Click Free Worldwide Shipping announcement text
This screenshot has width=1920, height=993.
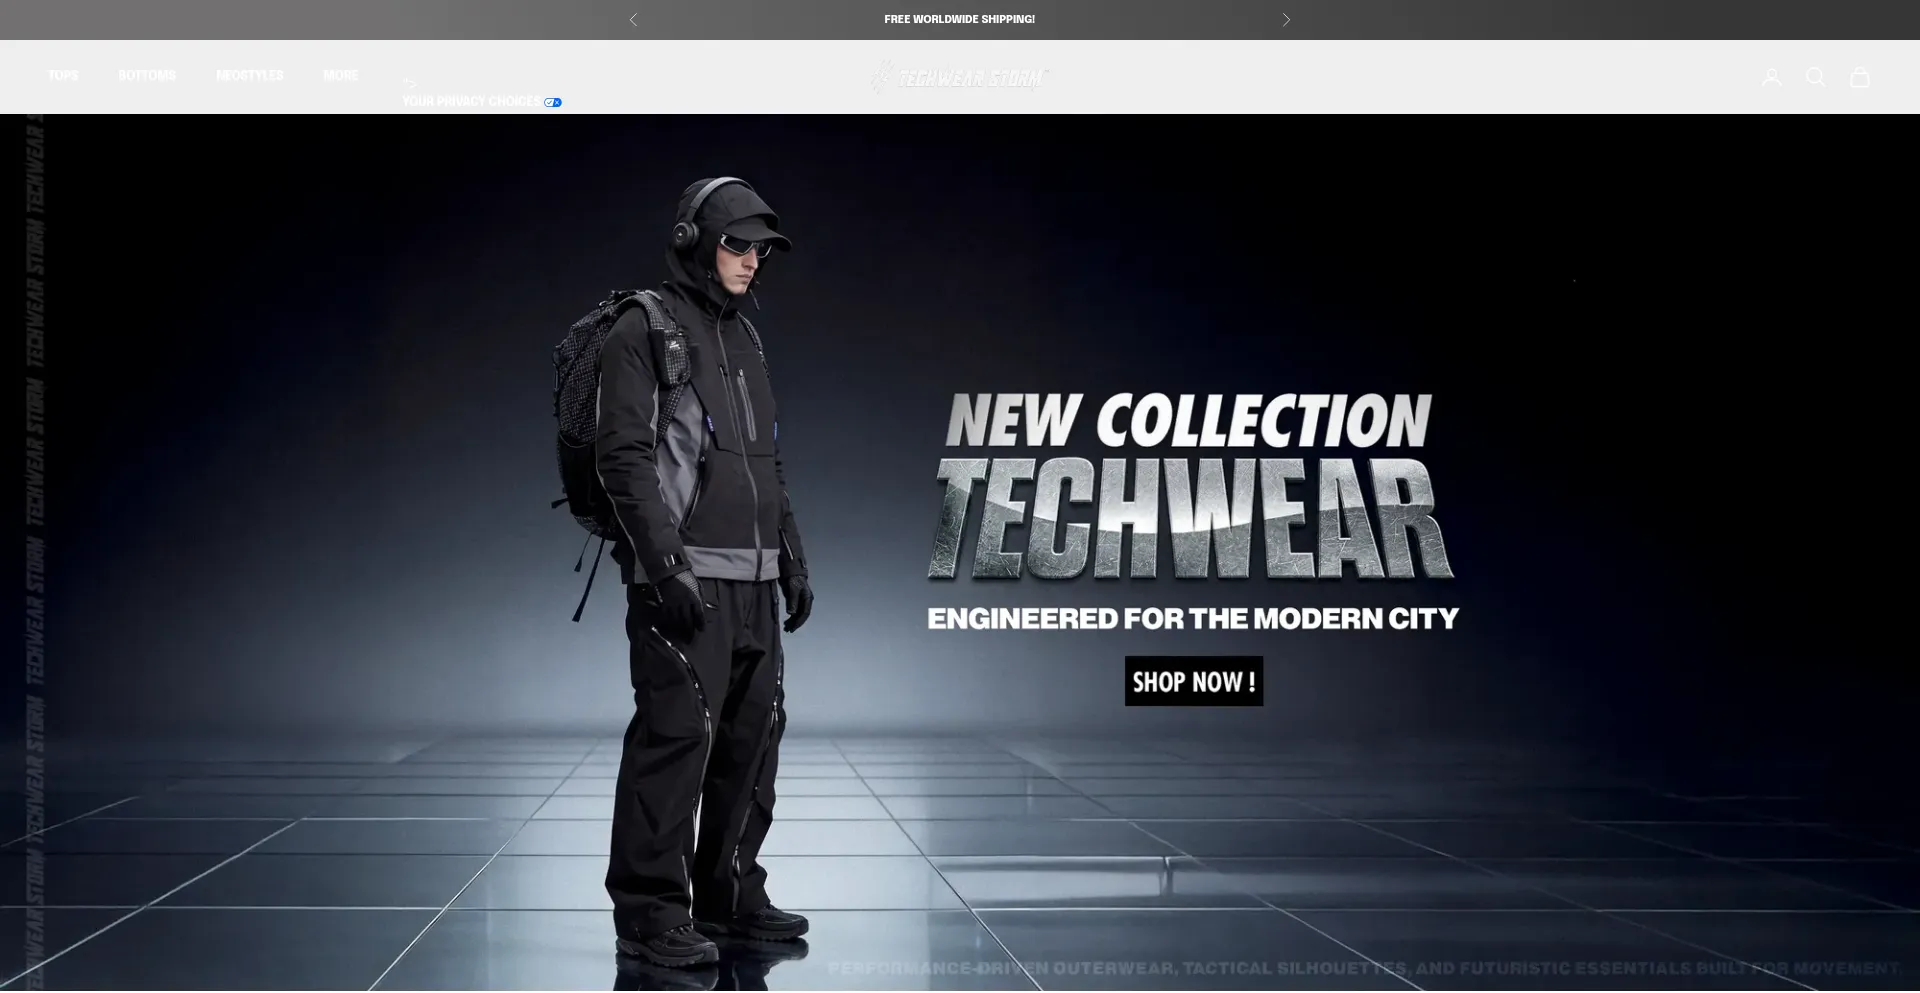coord(959,20)
